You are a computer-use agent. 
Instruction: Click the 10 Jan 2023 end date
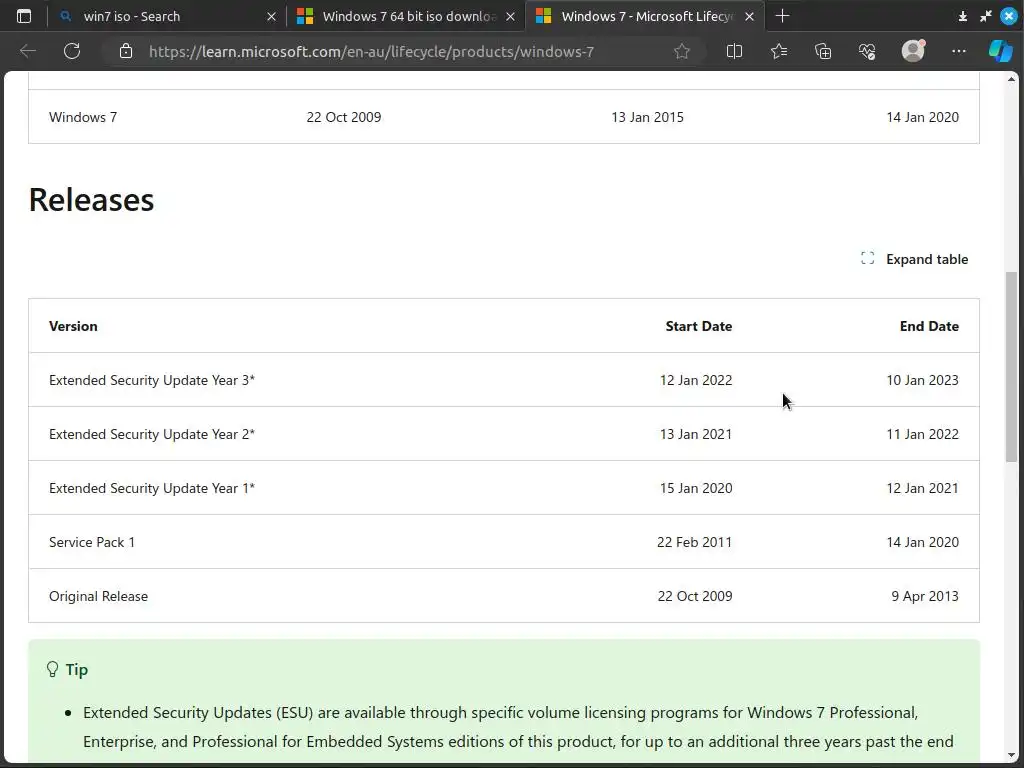click(x=923, y=380)
